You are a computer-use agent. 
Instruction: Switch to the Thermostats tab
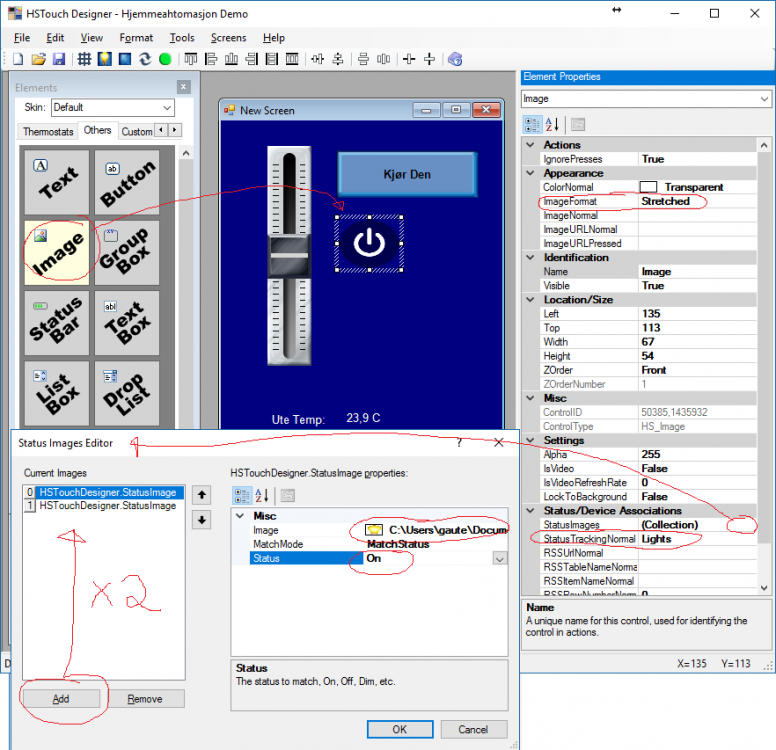pyautogui.click(x=47, y=131)
